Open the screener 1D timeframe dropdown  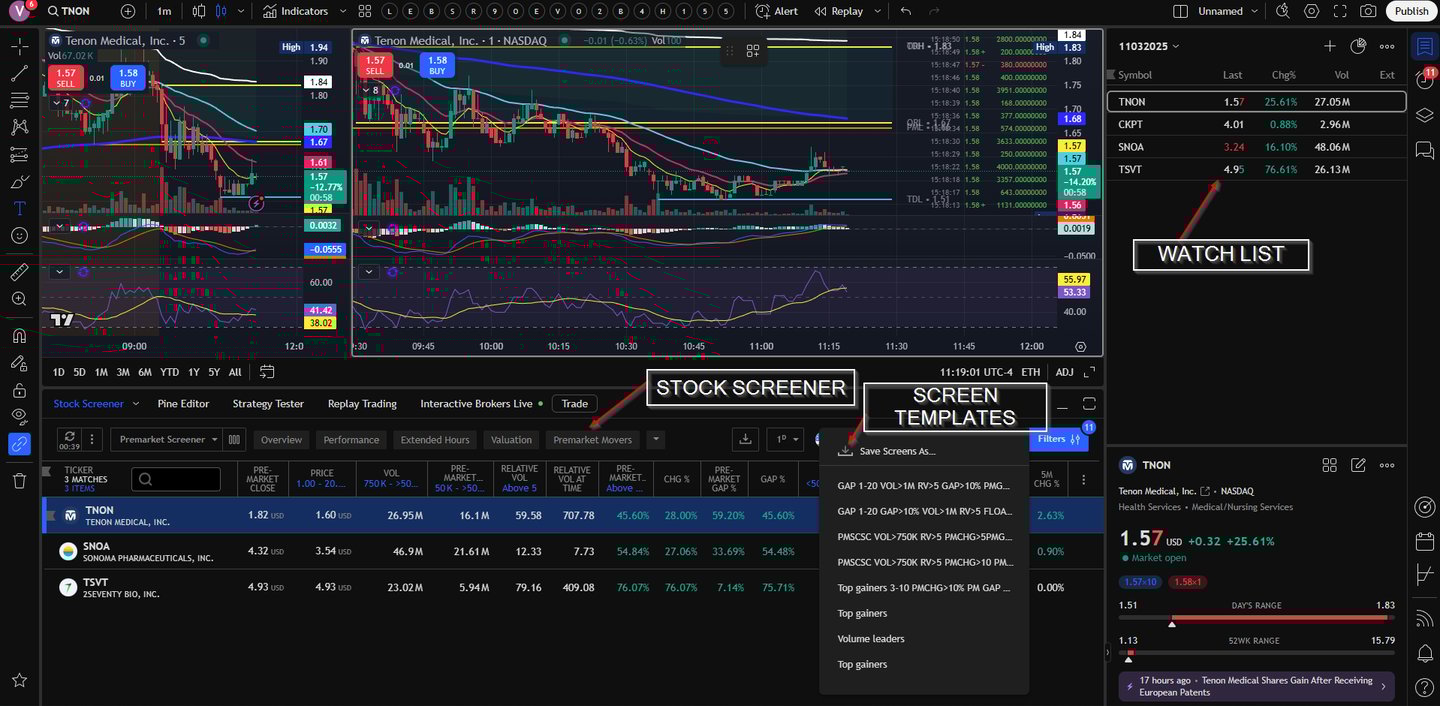coord(784,439)
